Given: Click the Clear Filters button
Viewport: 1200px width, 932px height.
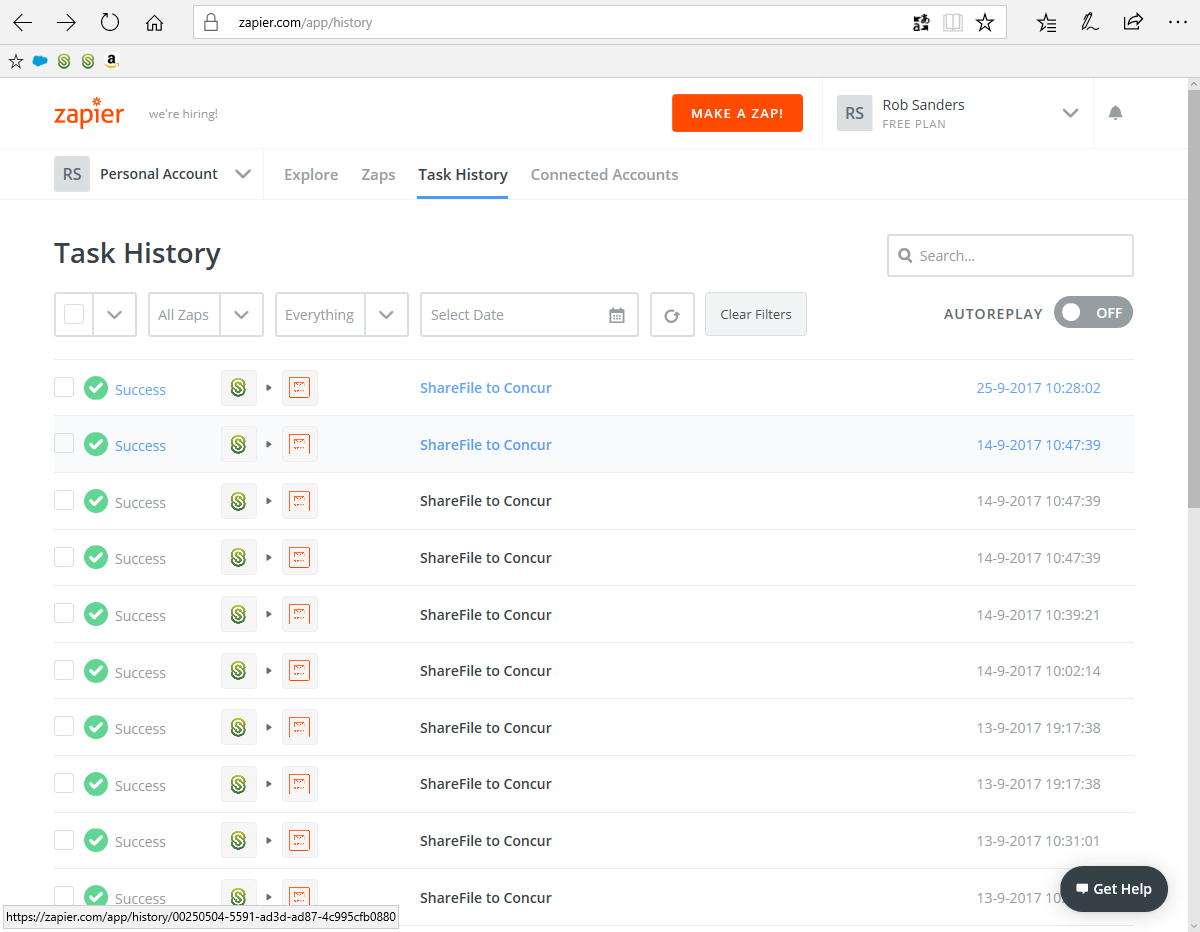Looking at the screenshot, I should point(755,314).
